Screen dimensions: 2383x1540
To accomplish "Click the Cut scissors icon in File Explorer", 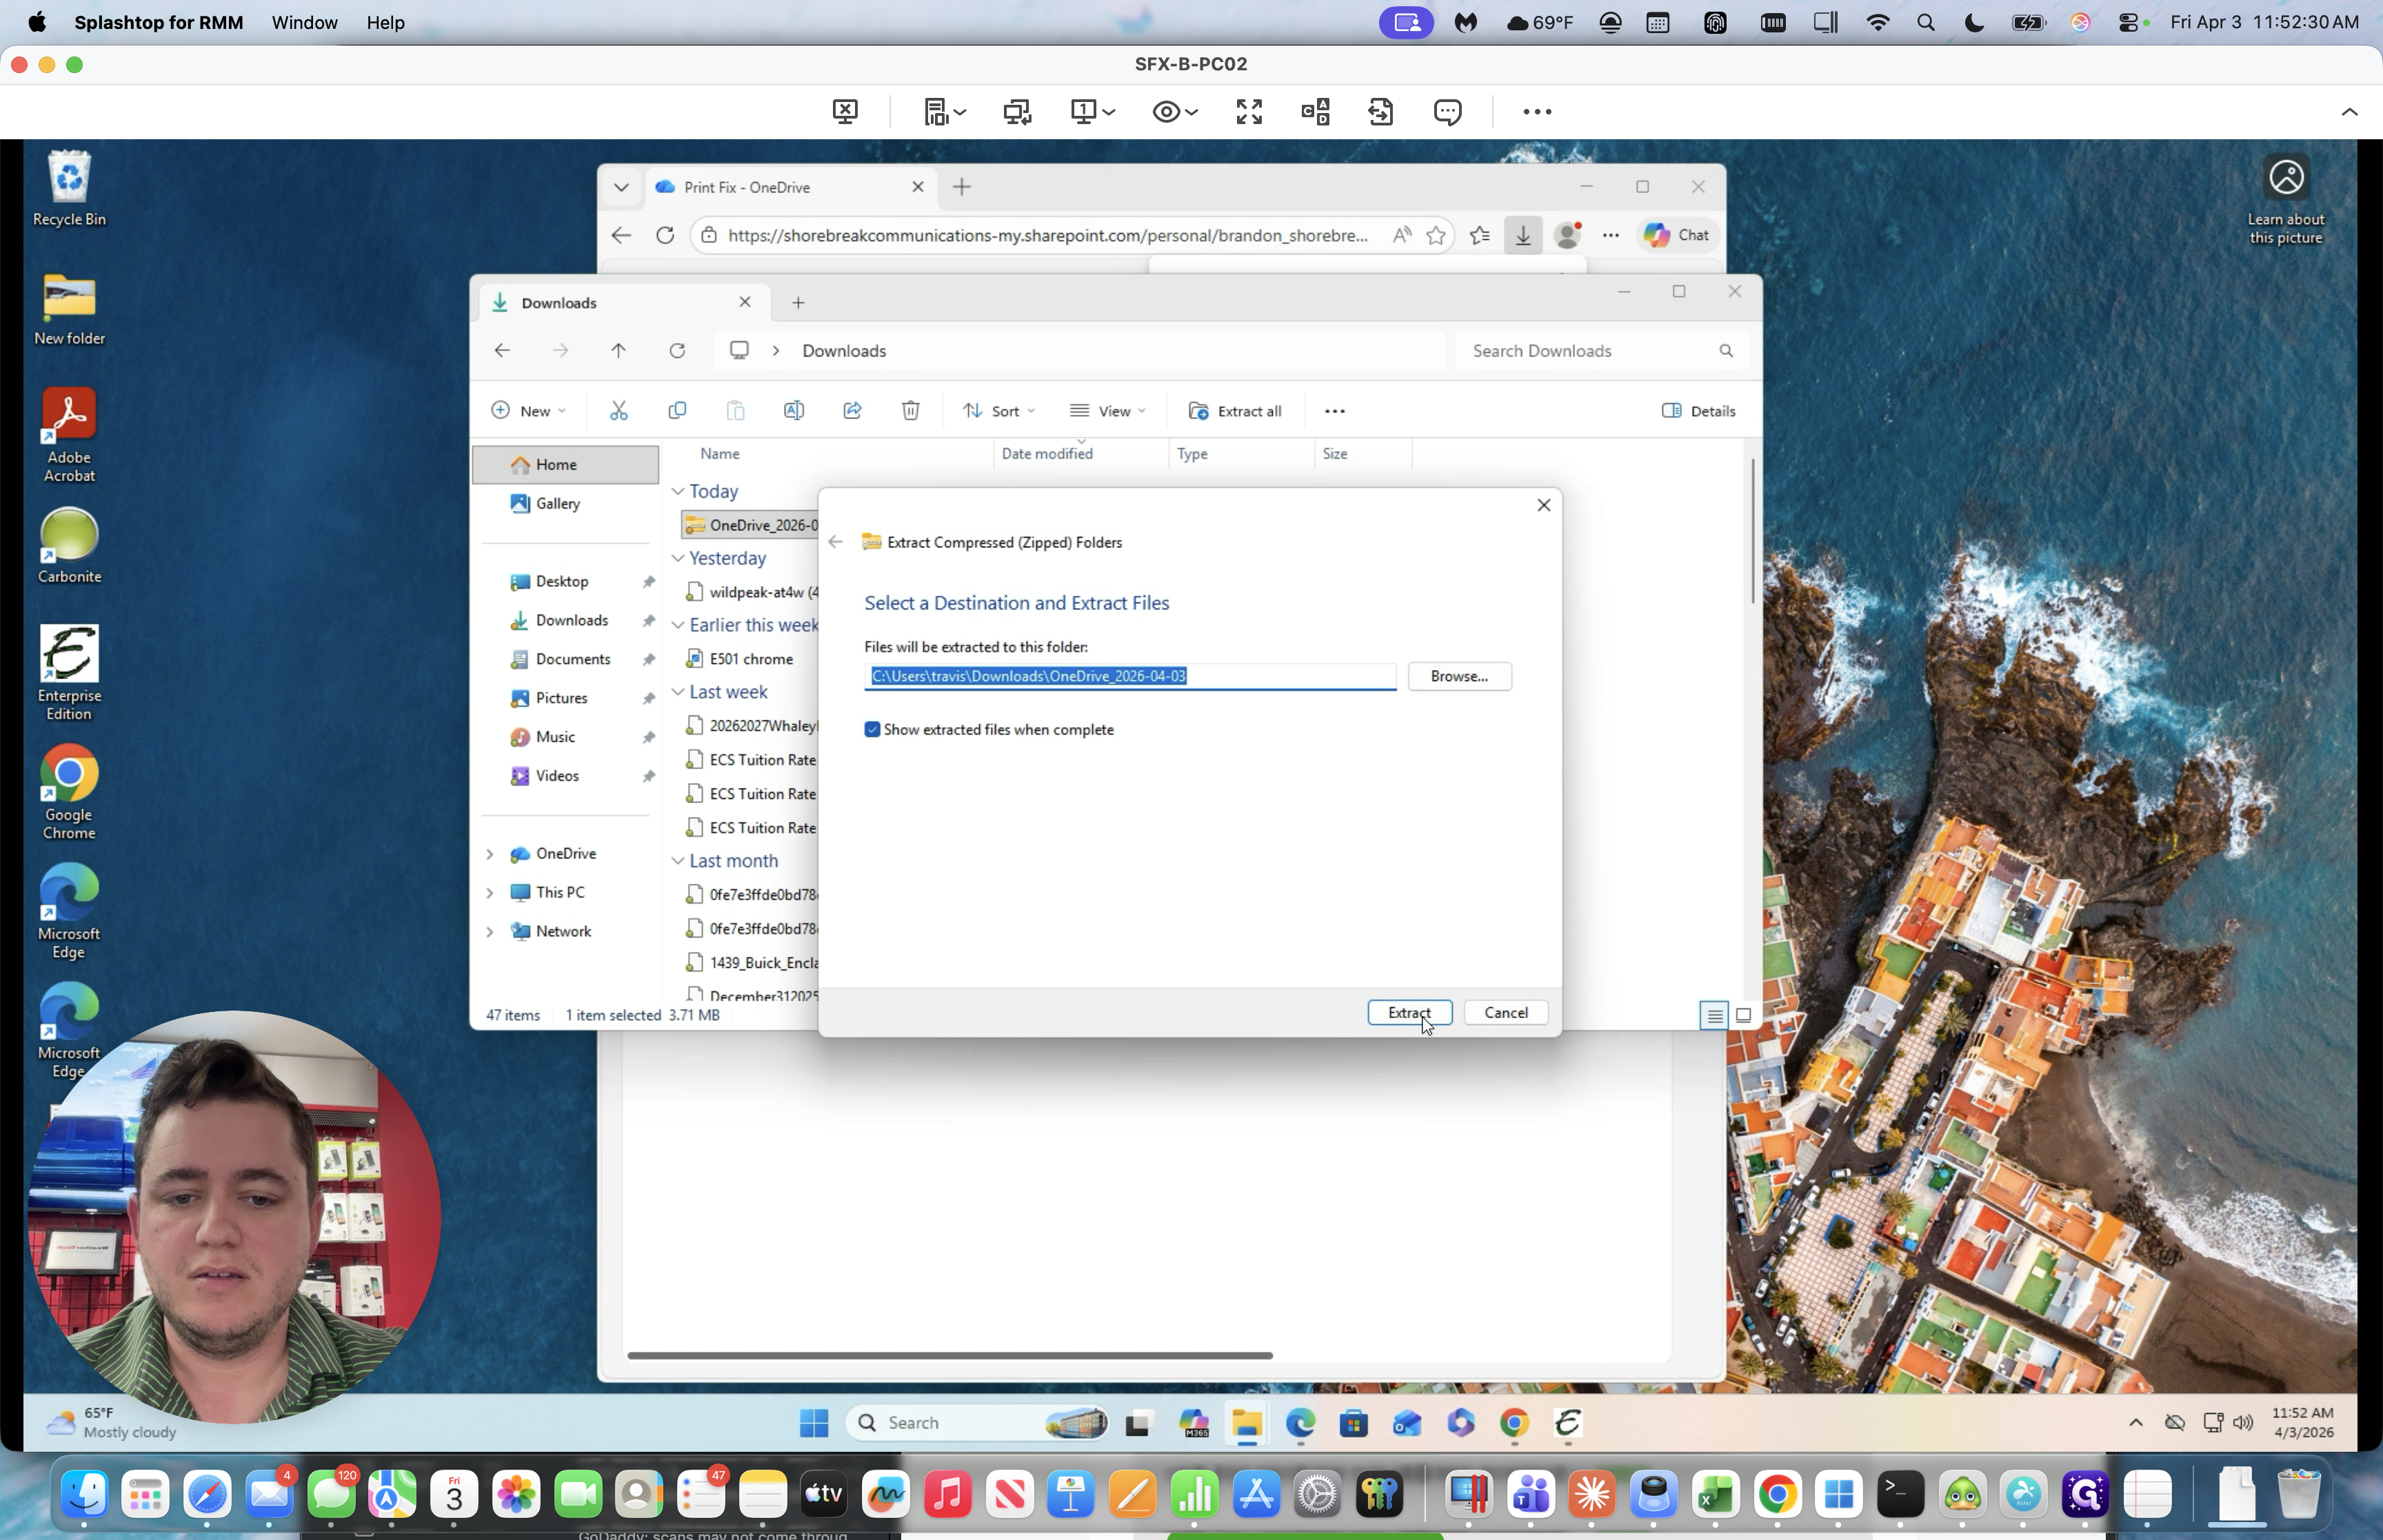I will tap(619, 411).
